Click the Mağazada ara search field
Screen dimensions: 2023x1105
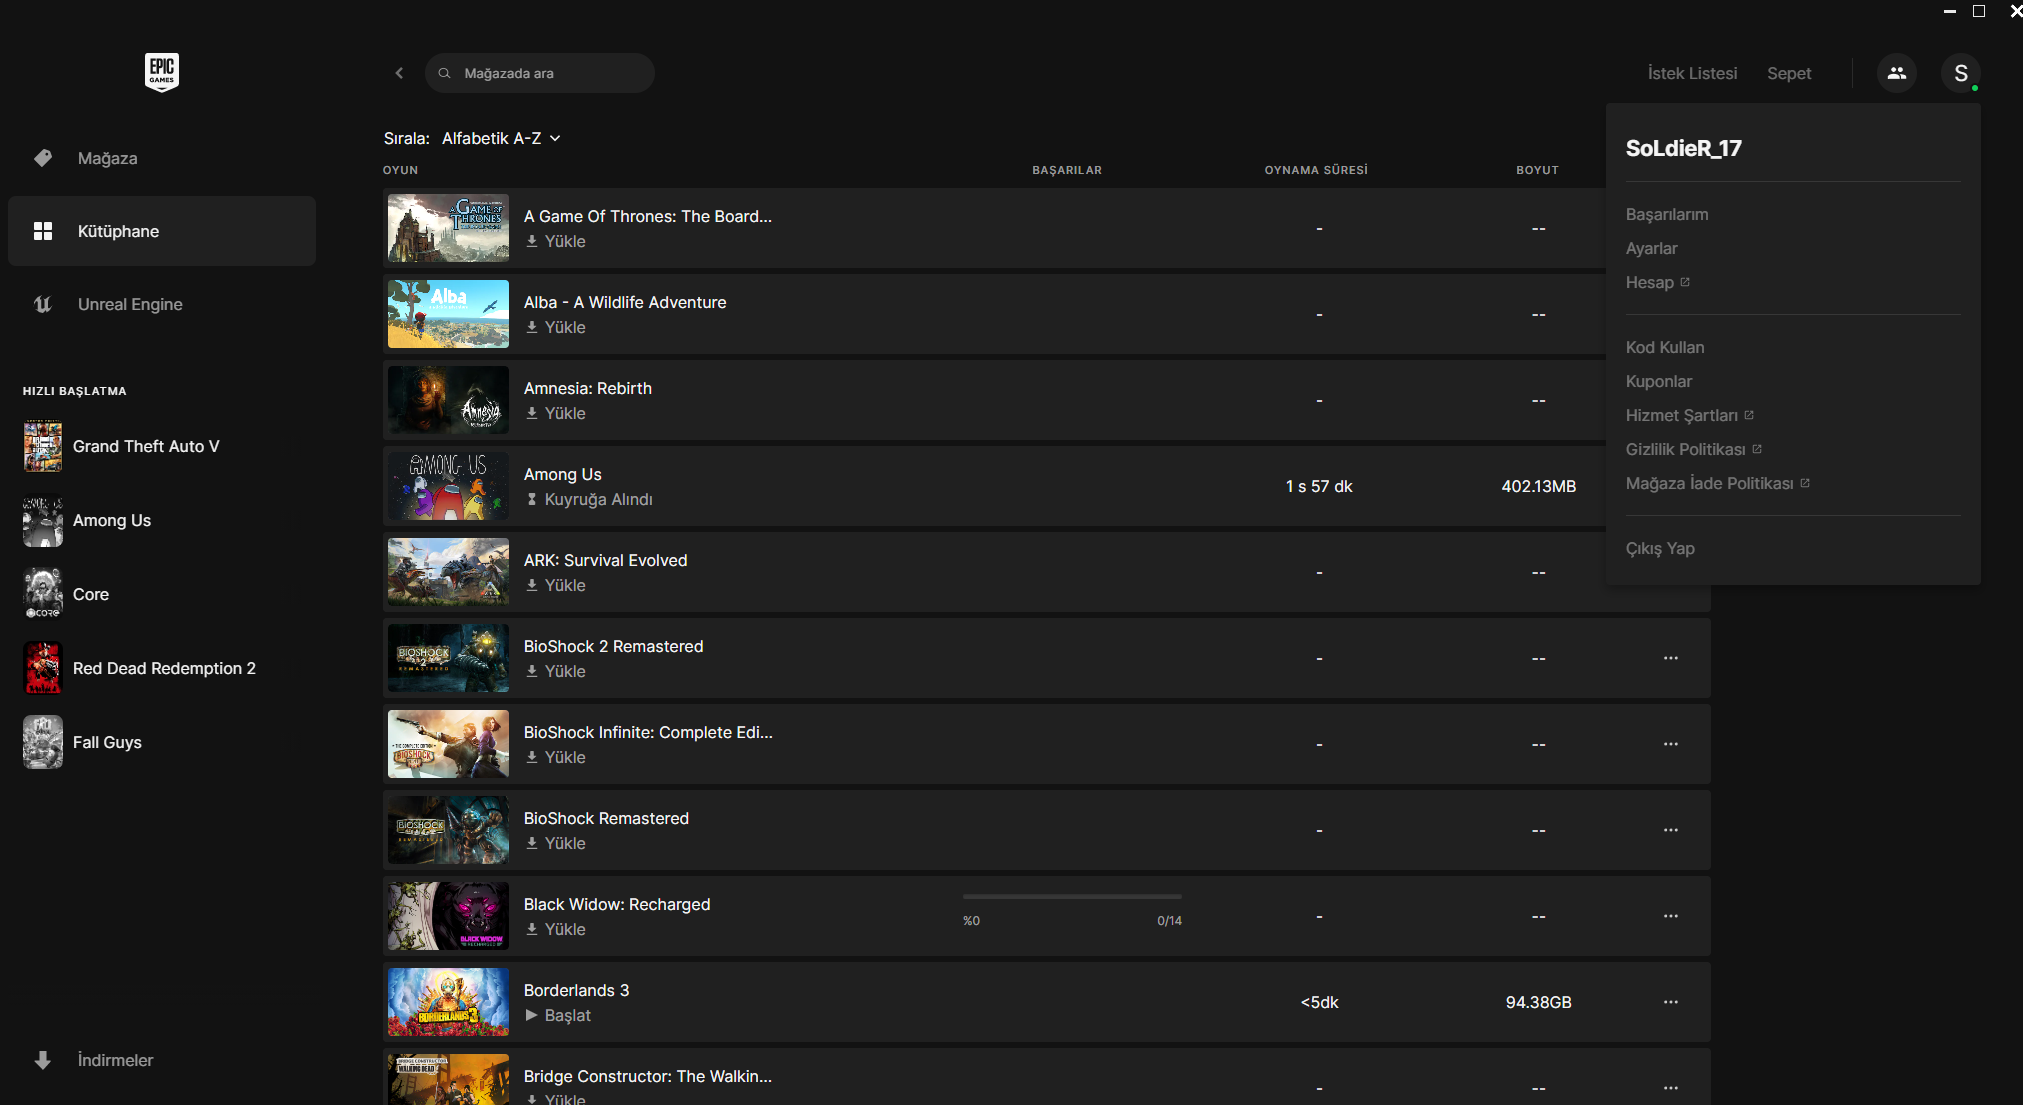540,73
